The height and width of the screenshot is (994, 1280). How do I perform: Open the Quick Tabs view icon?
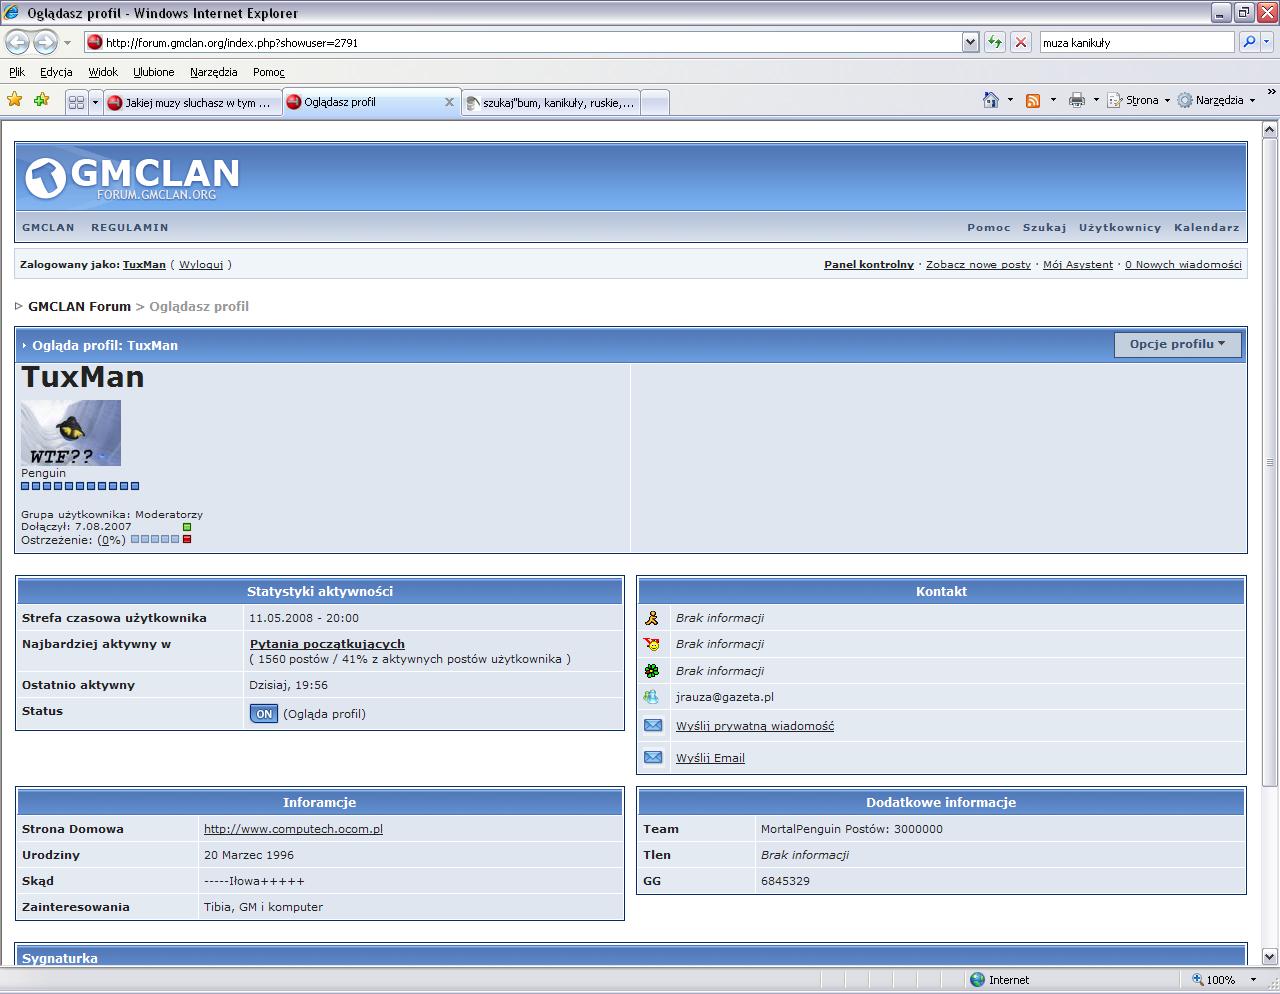76,102
